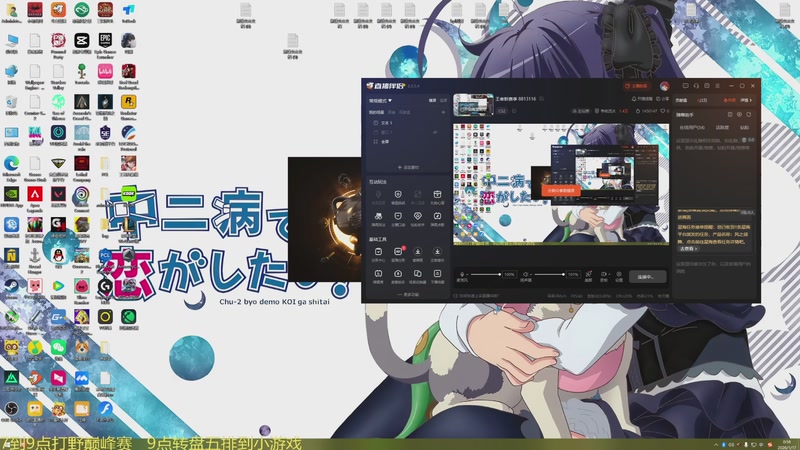Click orange button inside the live preview
The image size is (800, 450).
(x=561, y=190)
